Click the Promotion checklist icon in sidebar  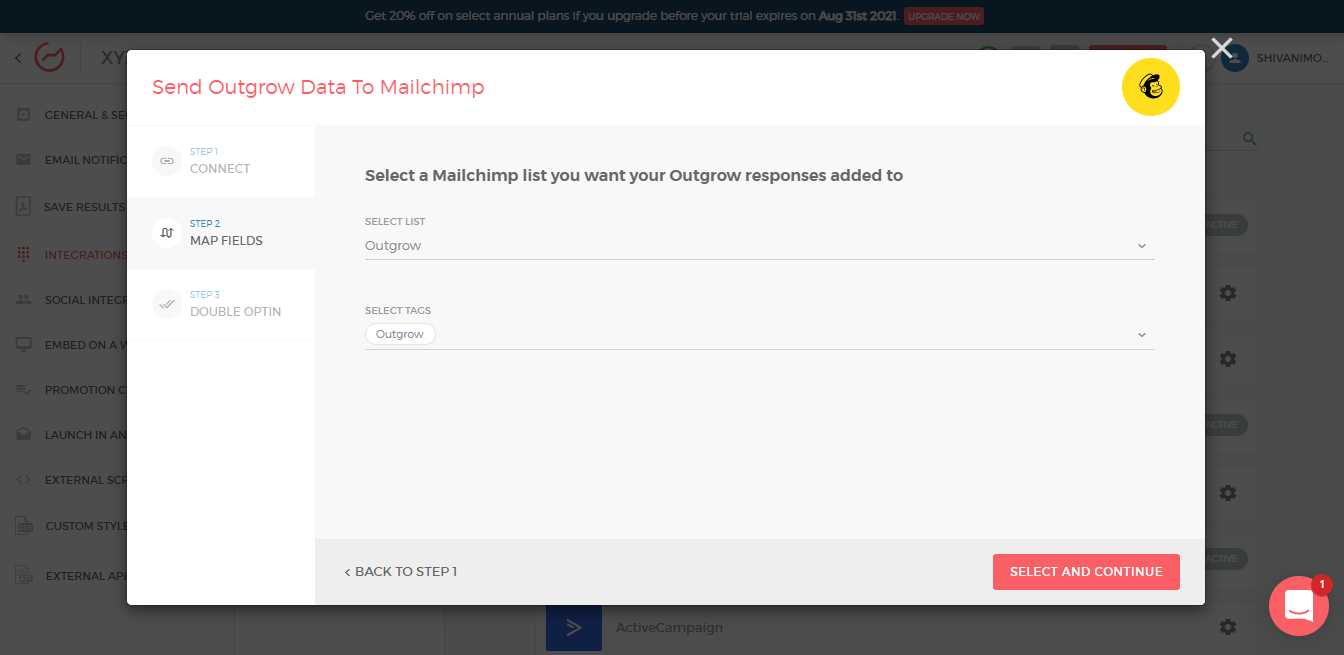coord(24,390)
